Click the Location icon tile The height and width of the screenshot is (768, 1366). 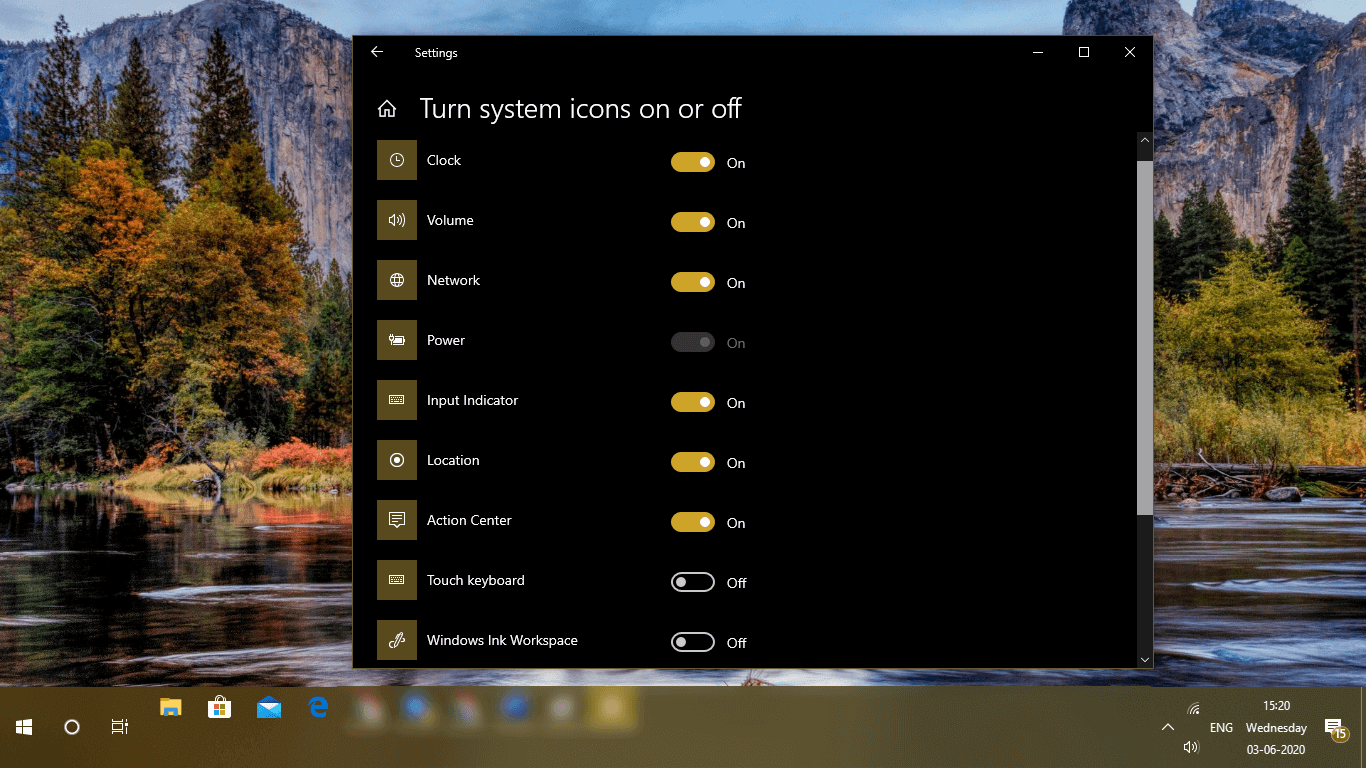point(396,460)
